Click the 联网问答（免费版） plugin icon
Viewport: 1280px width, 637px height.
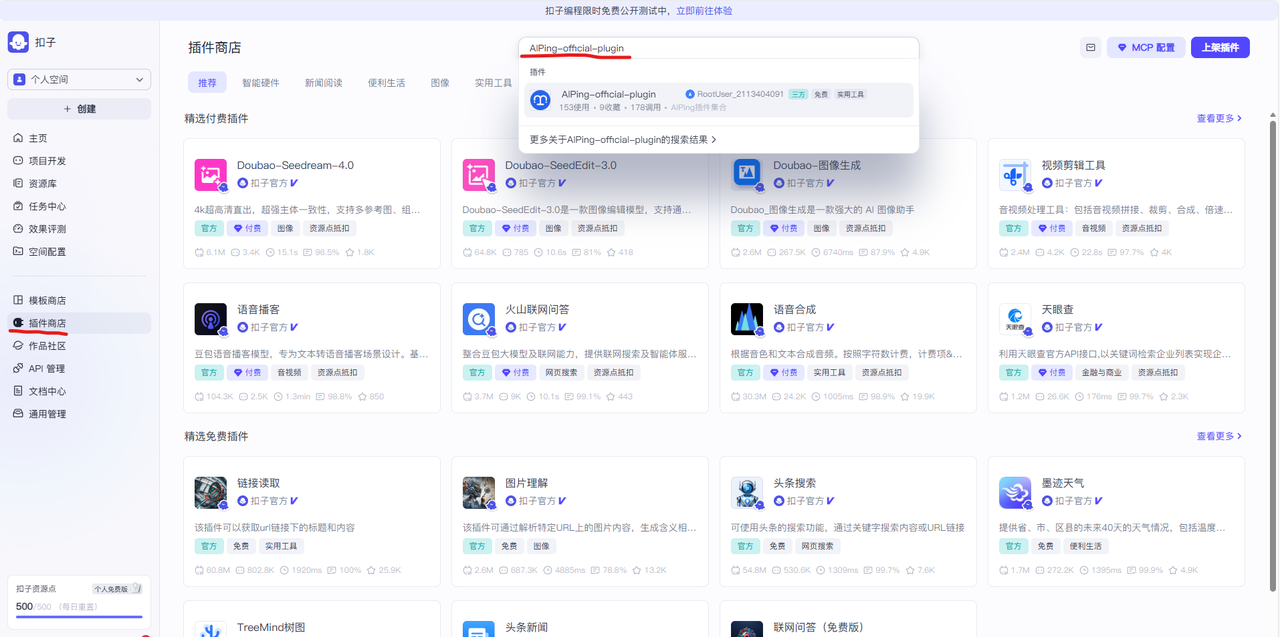747,629
